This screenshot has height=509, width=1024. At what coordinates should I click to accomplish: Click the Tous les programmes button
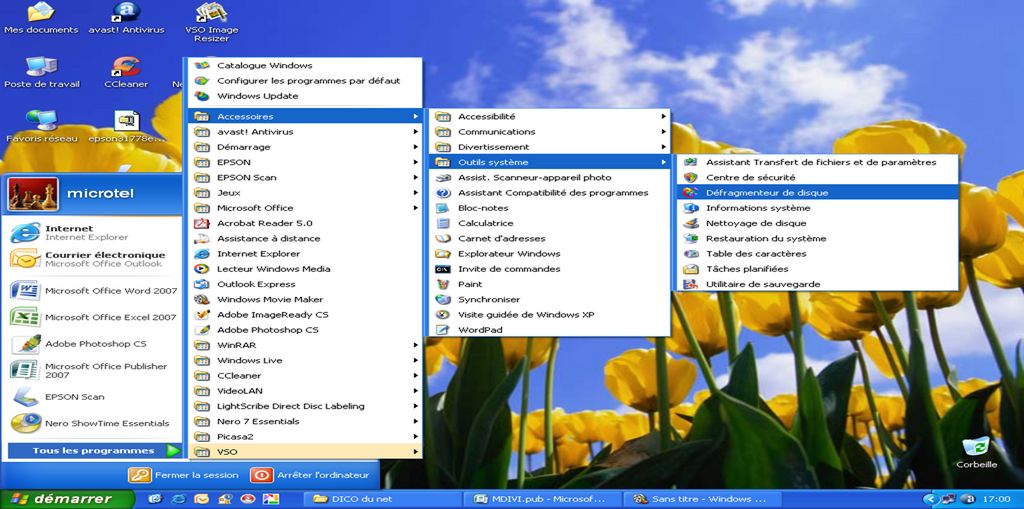[x=94, y=451]
